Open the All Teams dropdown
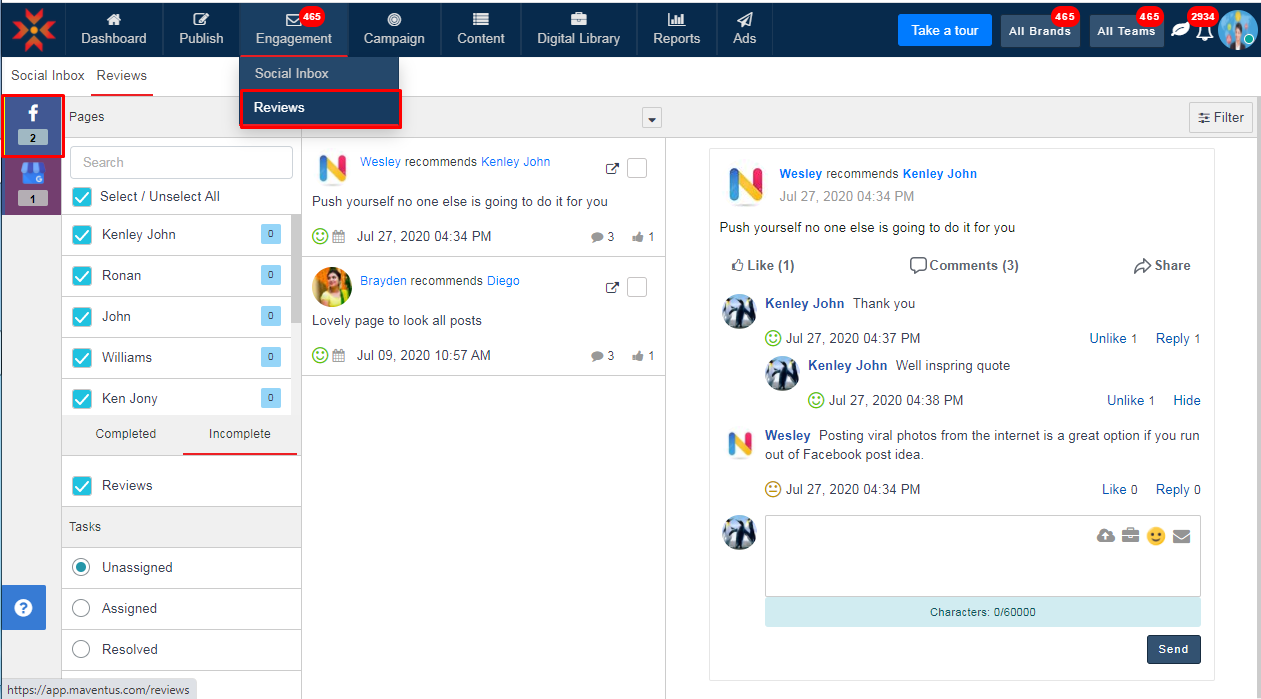1261x699 pixels. [1126, 31]
